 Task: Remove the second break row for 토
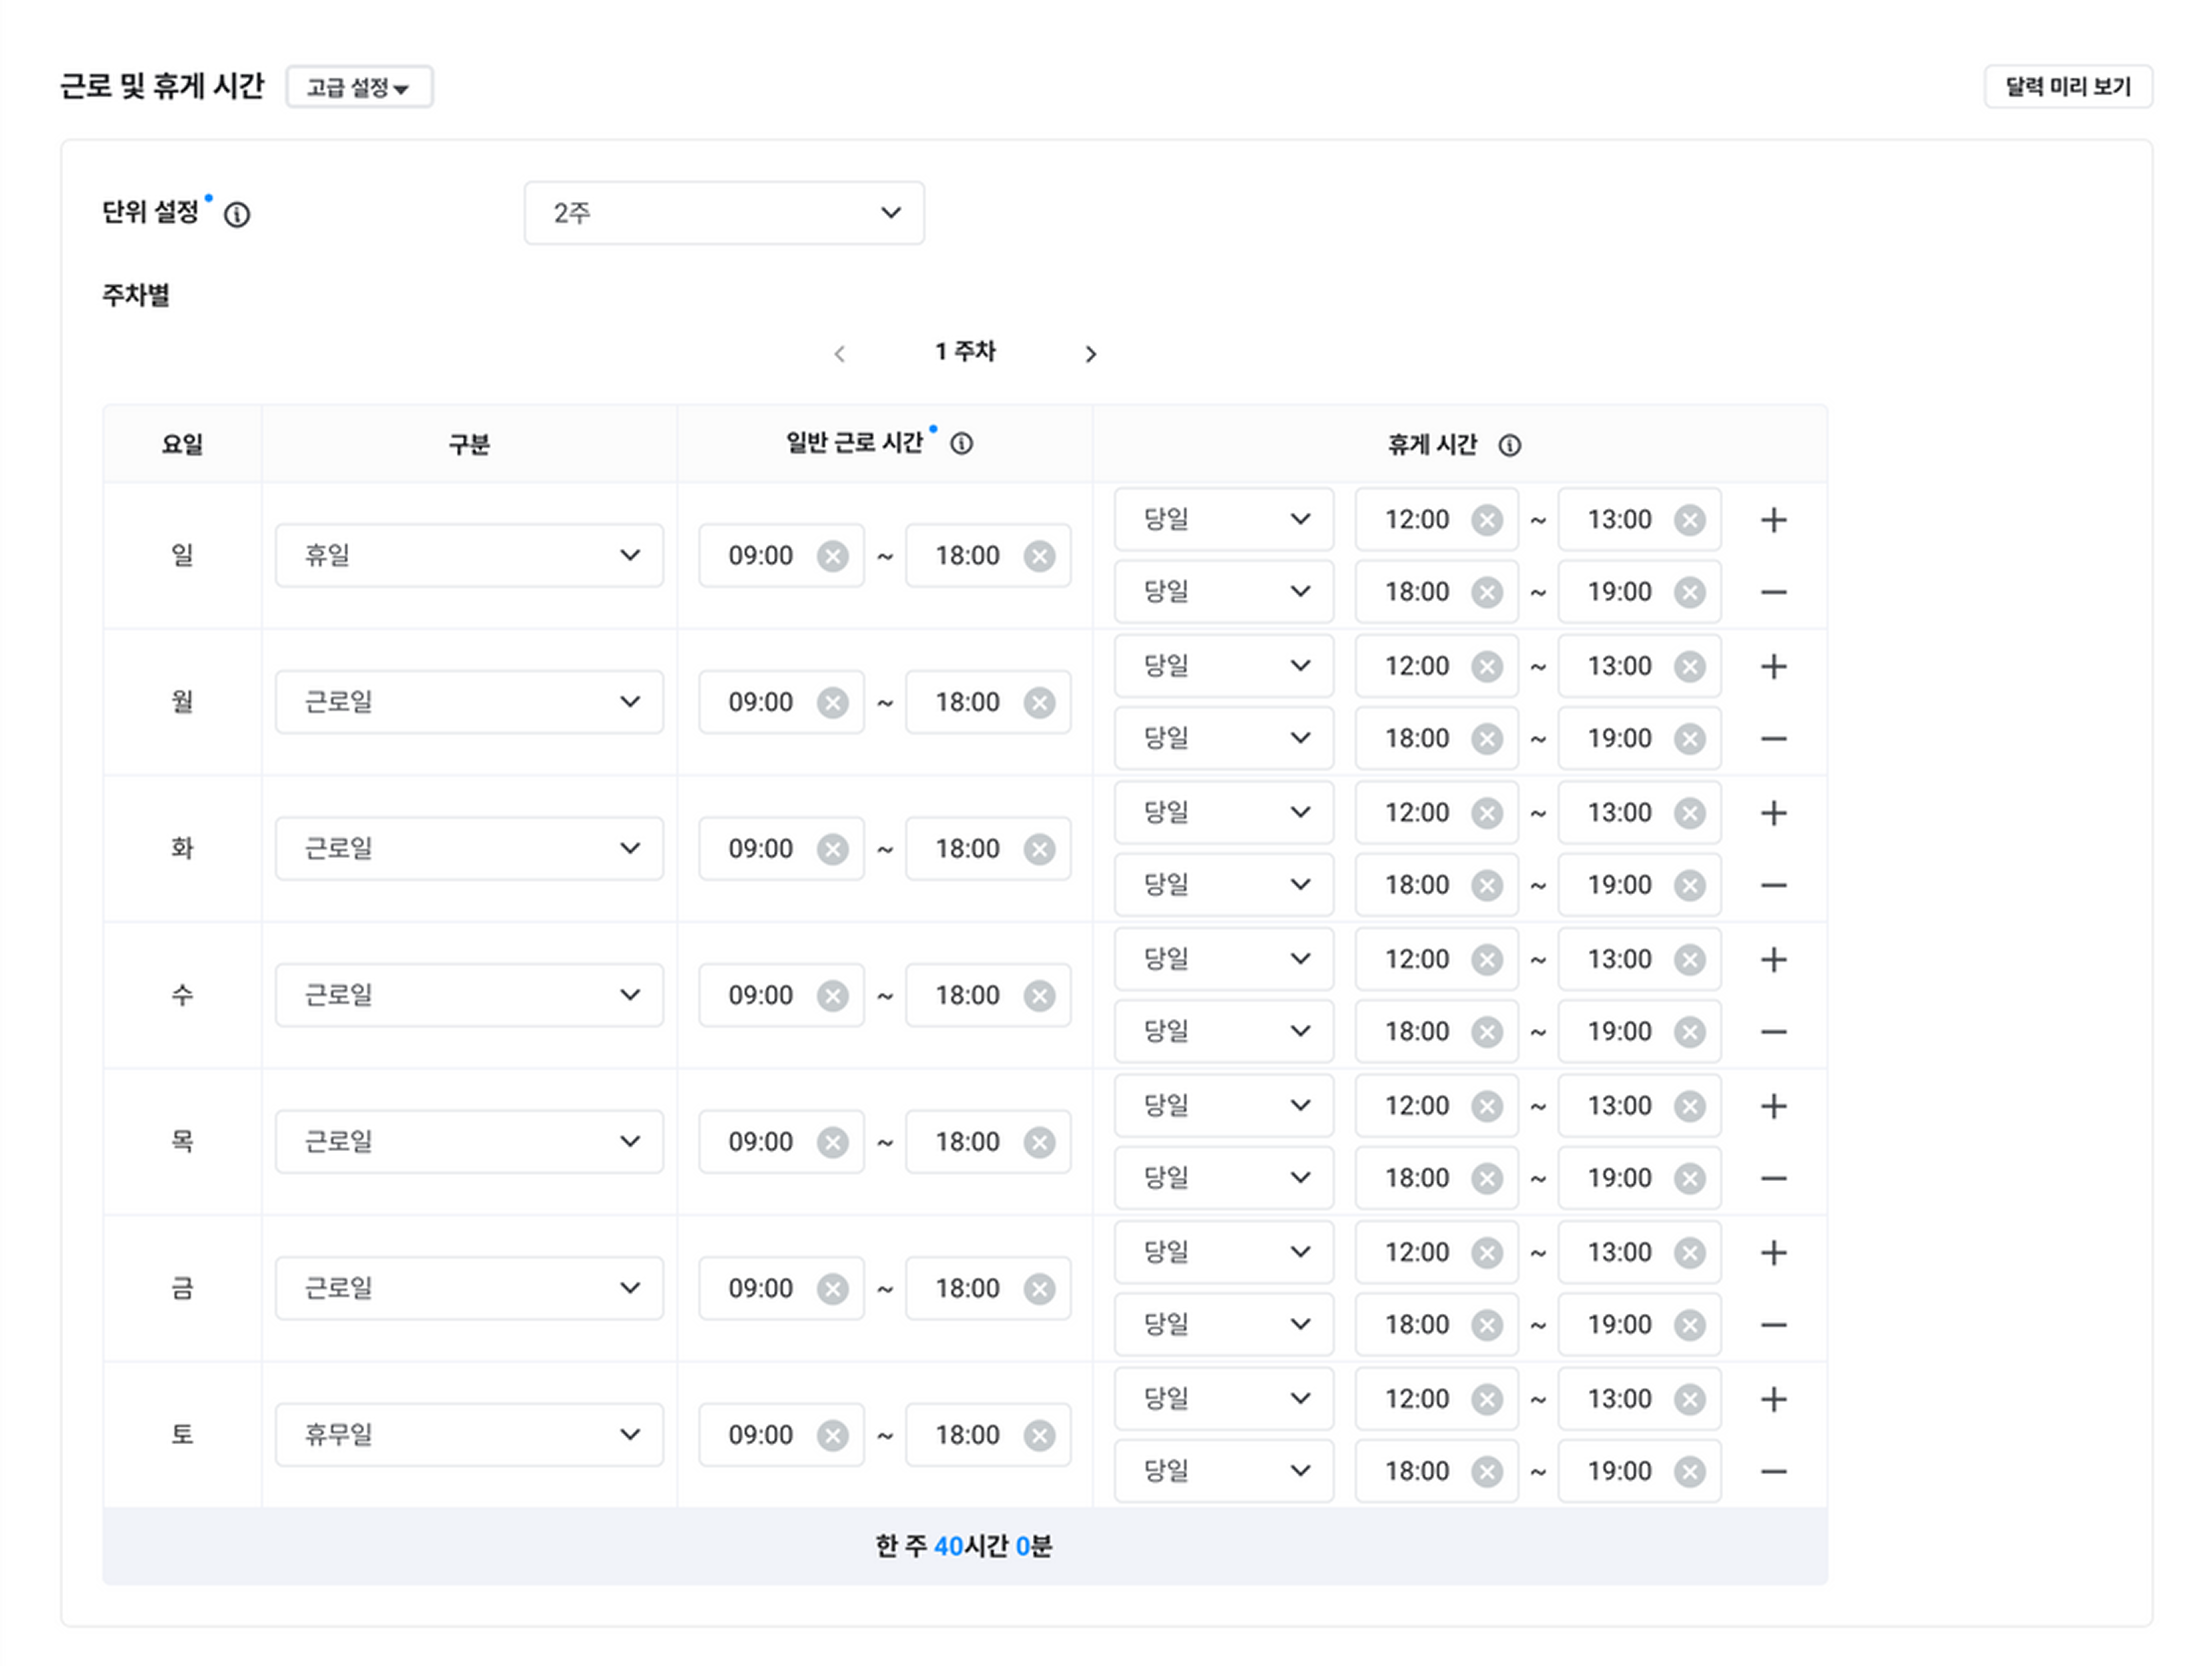[x=1773, y=1471]
